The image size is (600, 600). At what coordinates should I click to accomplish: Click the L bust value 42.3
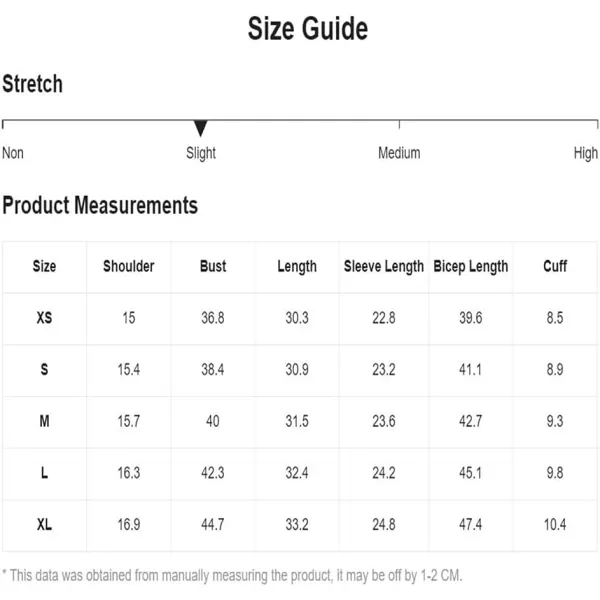(x=213, y=473)
